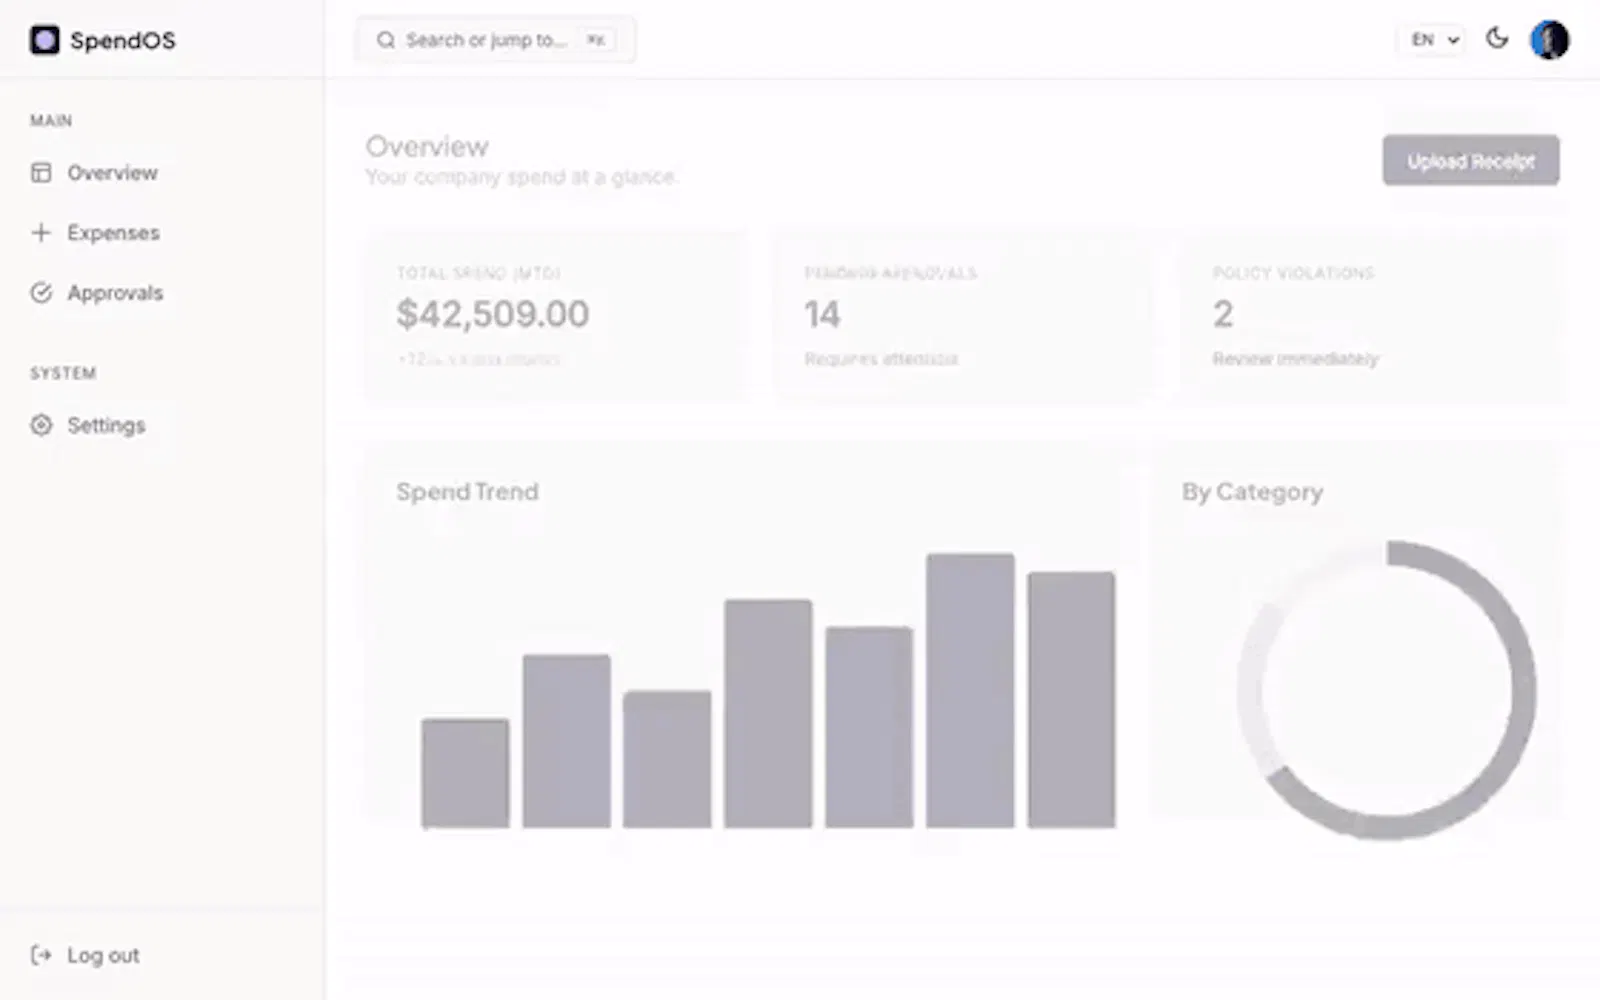Image resolution: width=1600 pixels, height=1000 pixels.
Task: Click the Overview layout icon in sidebar
Action: [41, 173]
